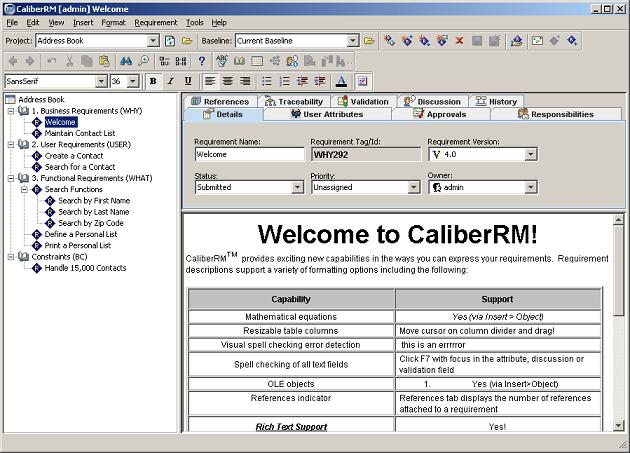Select Maintain Contact List requirement
The height and width of the screenshot is (453, 630).
[80, 133]
